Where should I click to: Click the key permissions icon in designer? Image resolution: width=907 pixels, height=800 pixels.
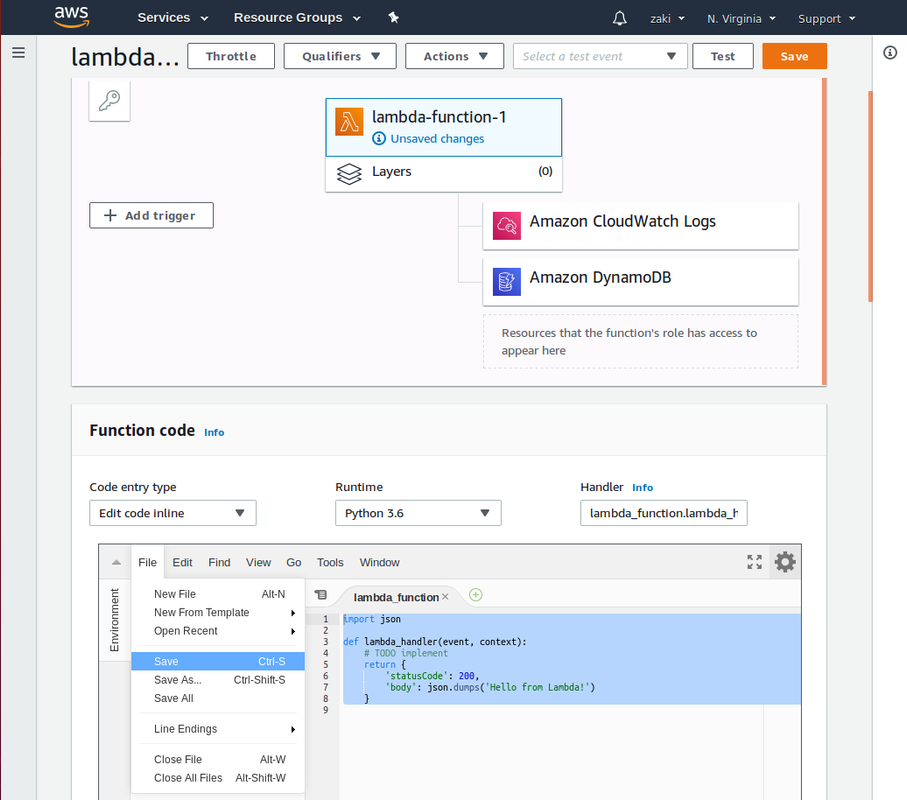[x=109, y=99]
